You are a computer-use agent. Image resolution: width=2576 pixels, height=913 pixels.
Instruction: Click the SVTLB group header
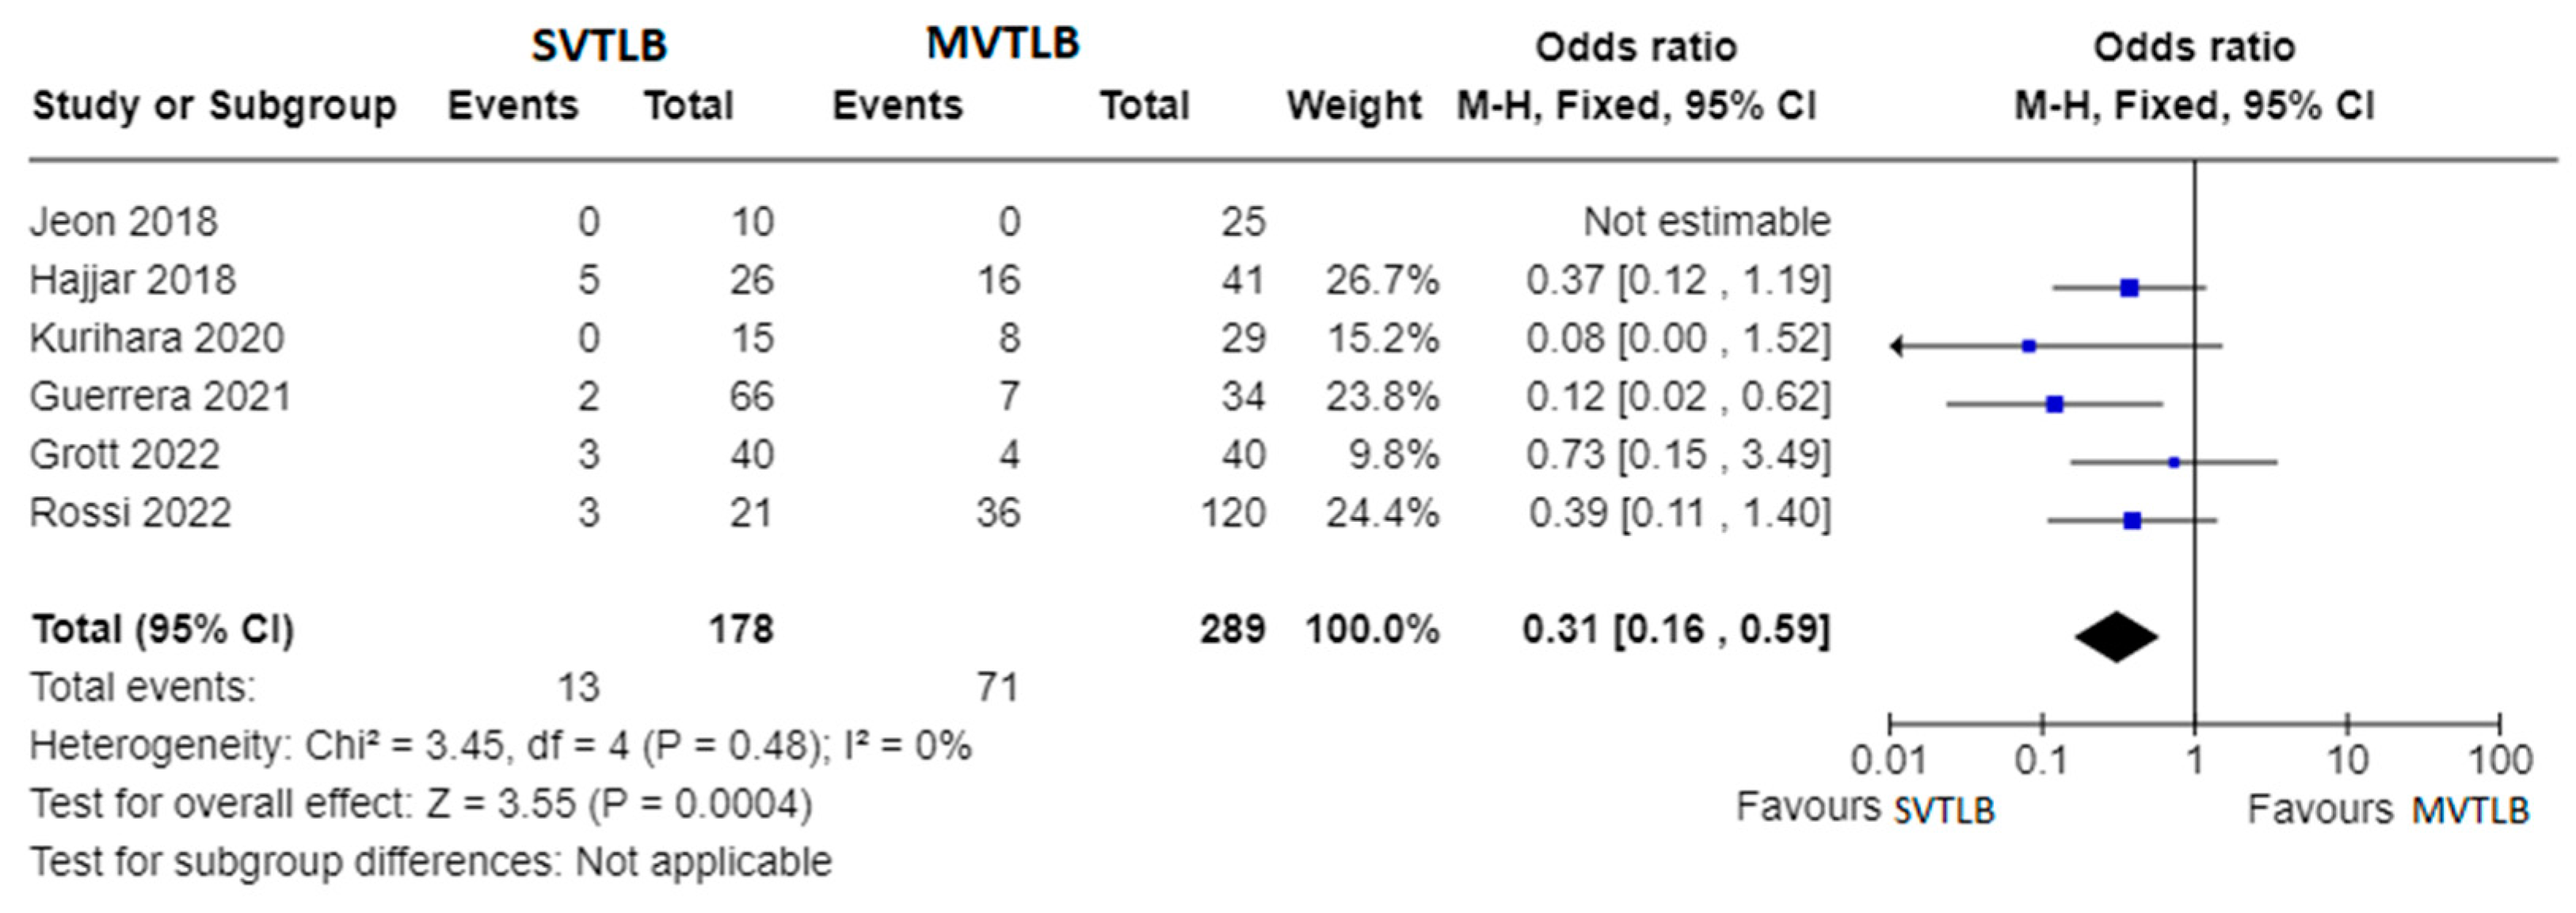click(x=598, y=46)
